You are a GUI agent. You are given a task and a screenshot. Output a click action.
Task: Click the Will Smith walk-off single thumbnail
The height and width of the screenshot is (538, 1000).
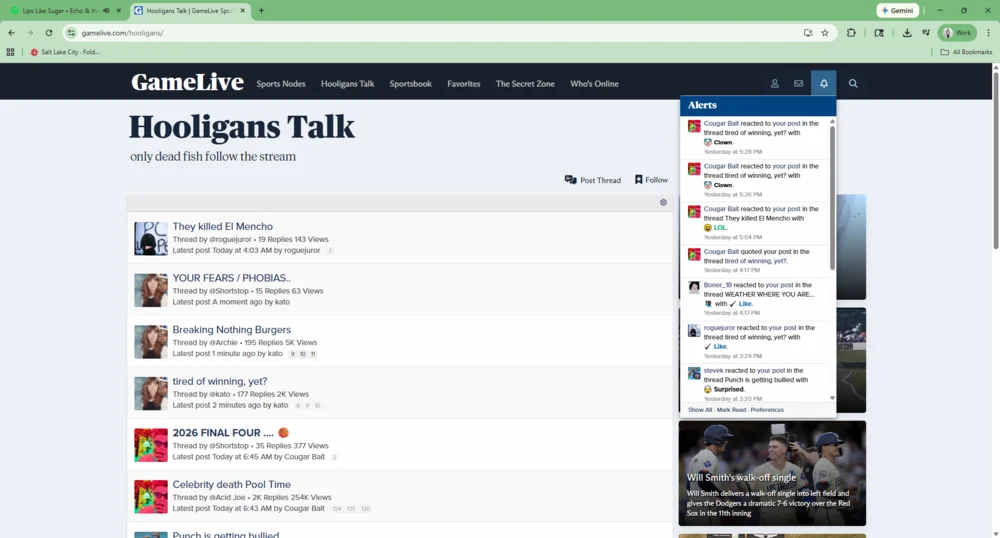click(772, 472)
